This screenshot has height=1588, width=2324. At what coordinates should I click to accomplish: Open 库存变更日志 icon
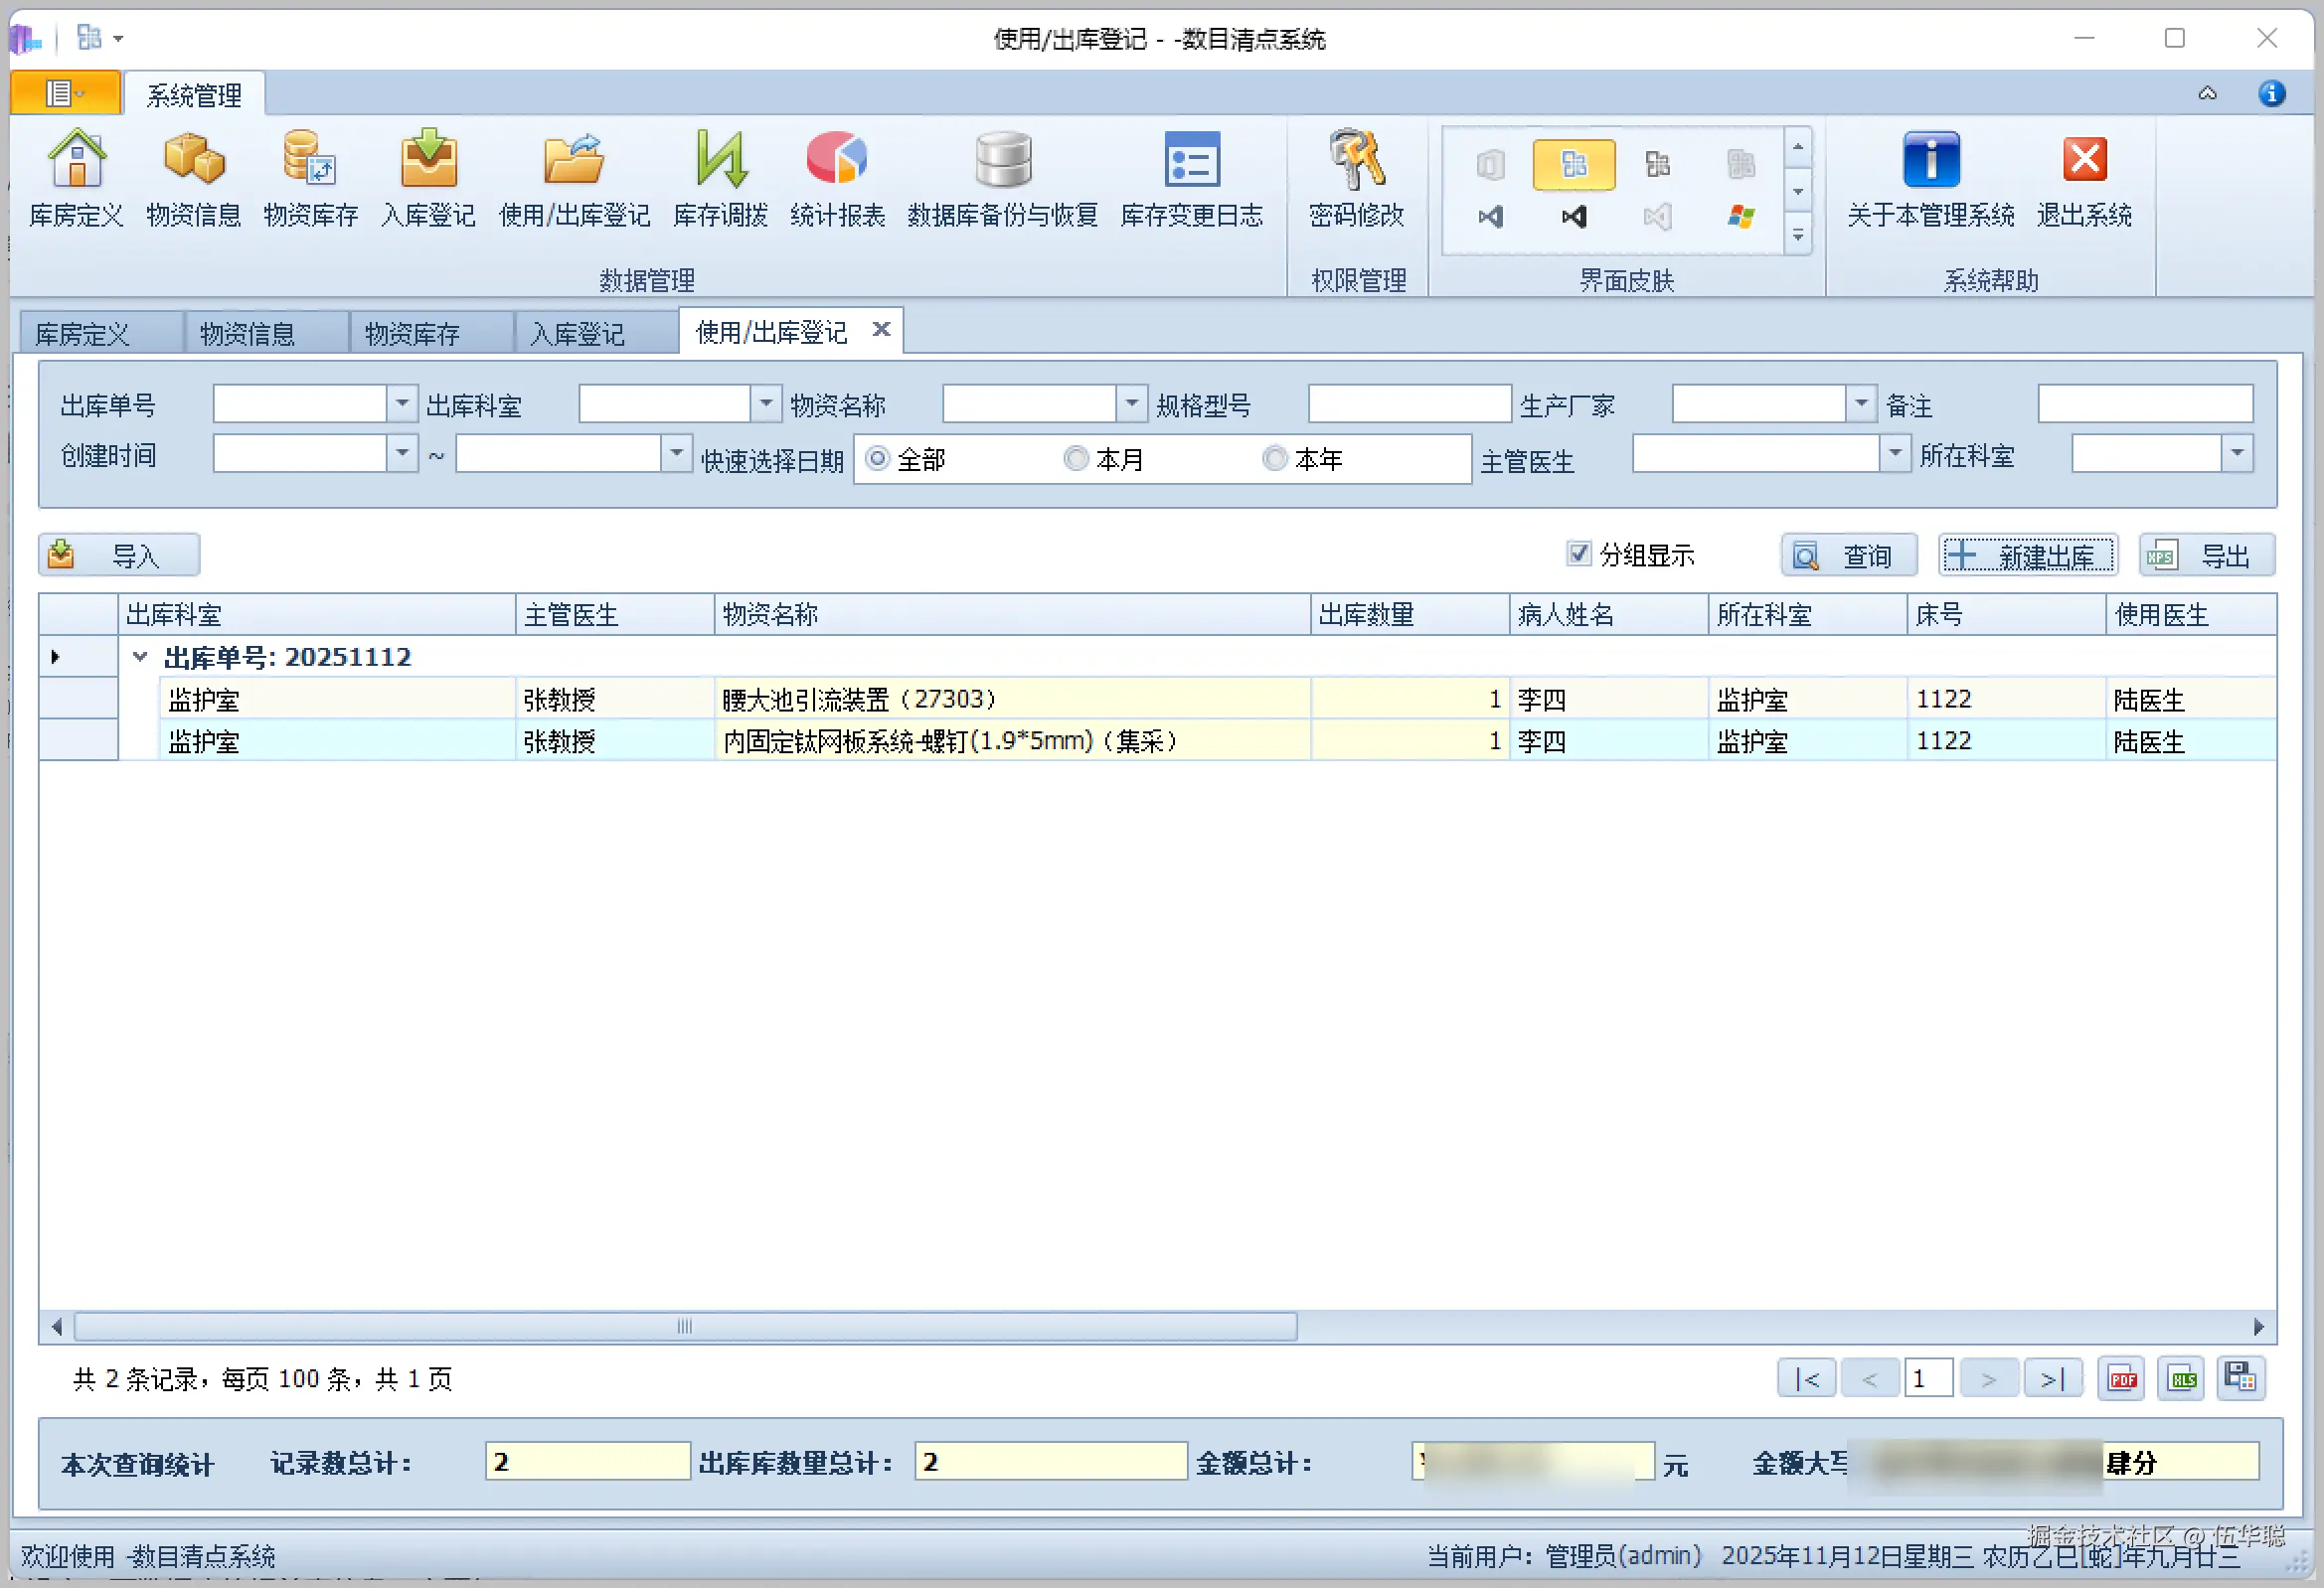pos(1192,178)
